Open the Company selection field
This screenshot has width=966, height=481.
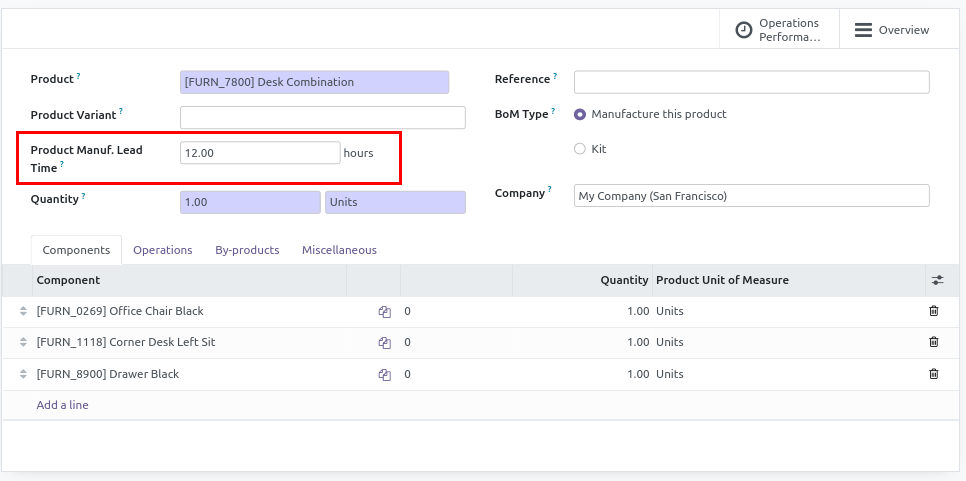point(752,196)
